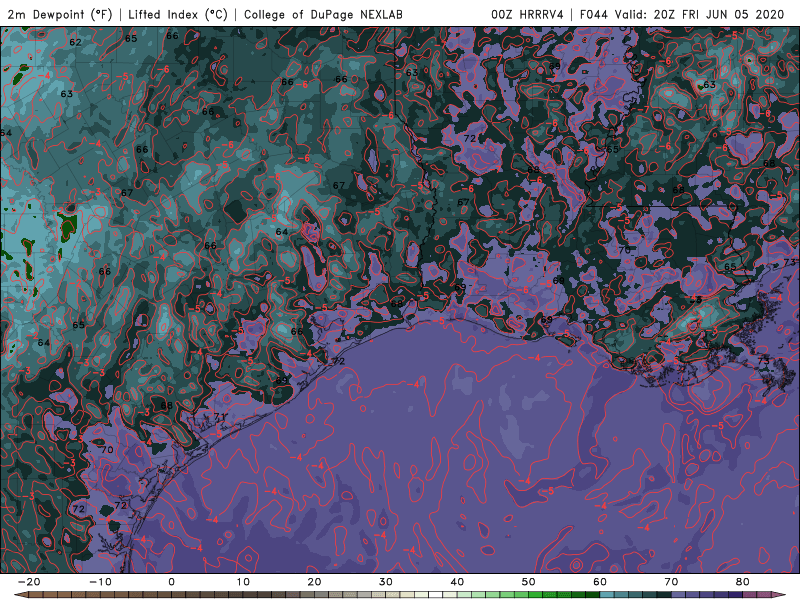800x600 pixels.
Task: Click the right arrow end of color bar
Action: [x=780, y=594]
